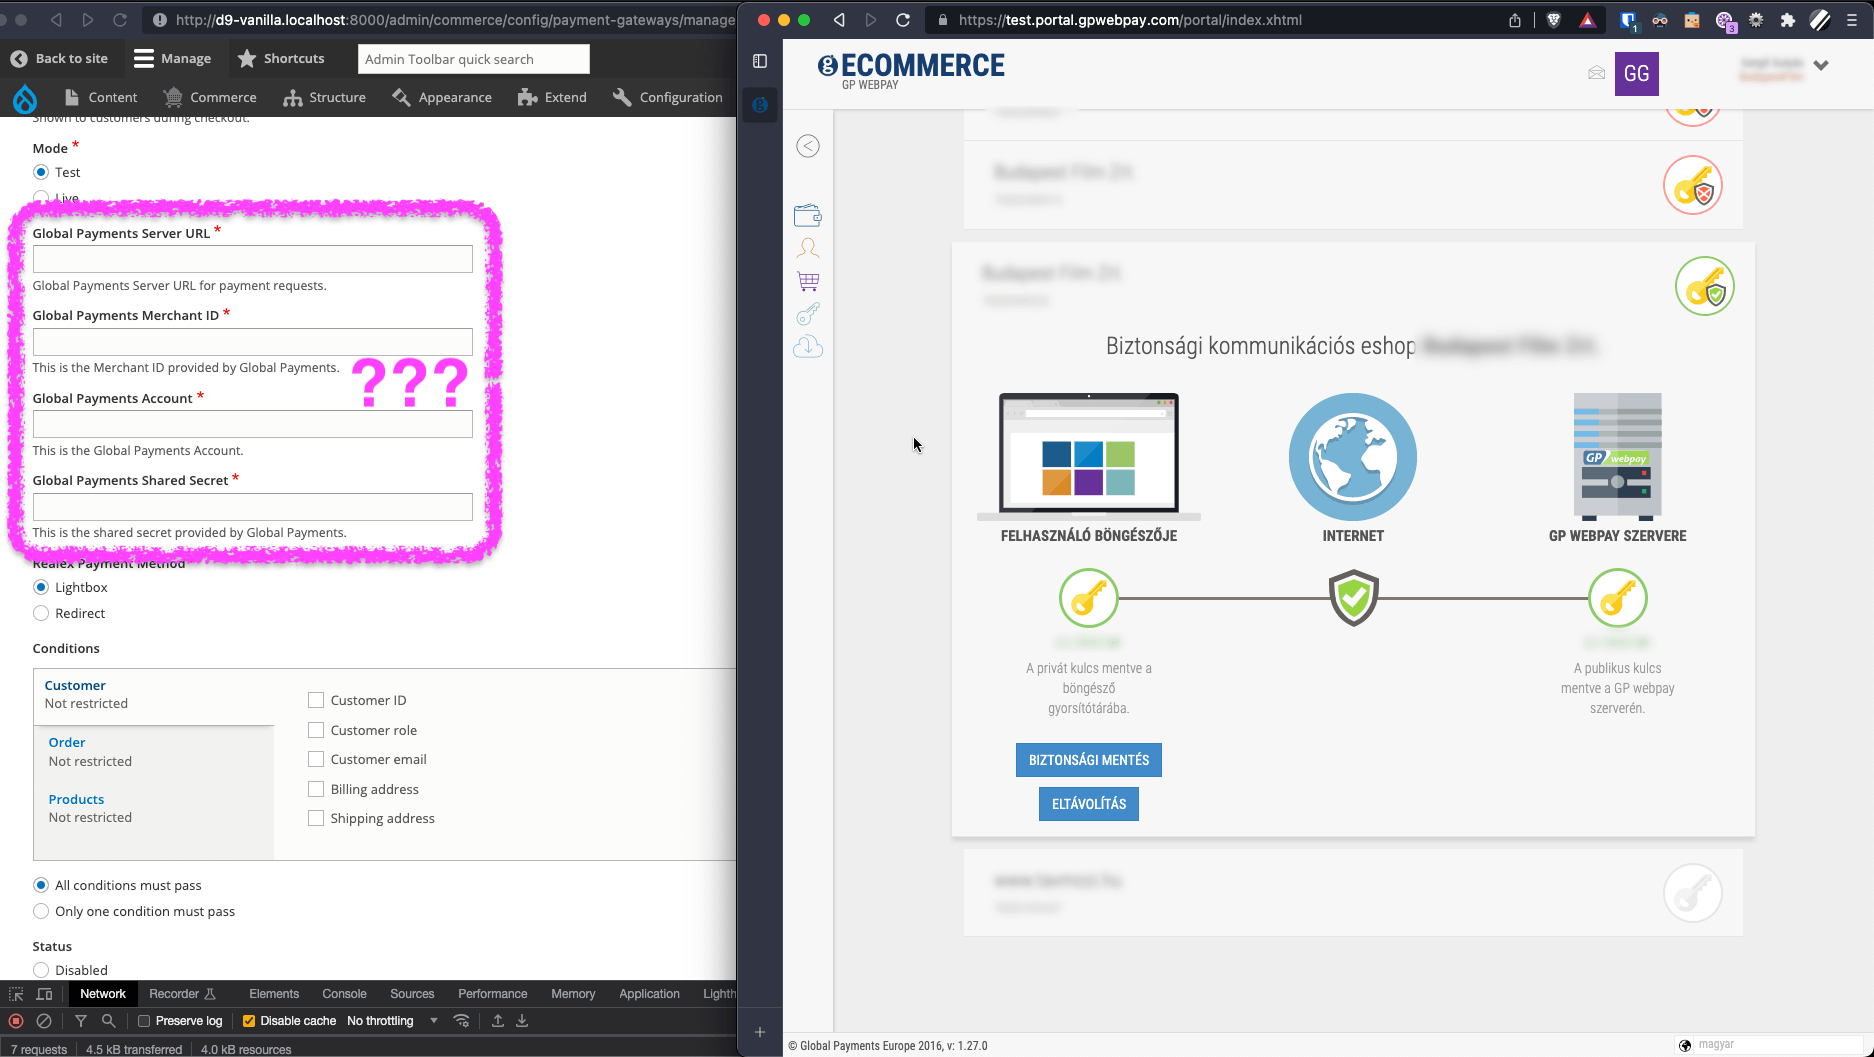
Task: Open the Structure admin menu
Action: coord(324,97)
